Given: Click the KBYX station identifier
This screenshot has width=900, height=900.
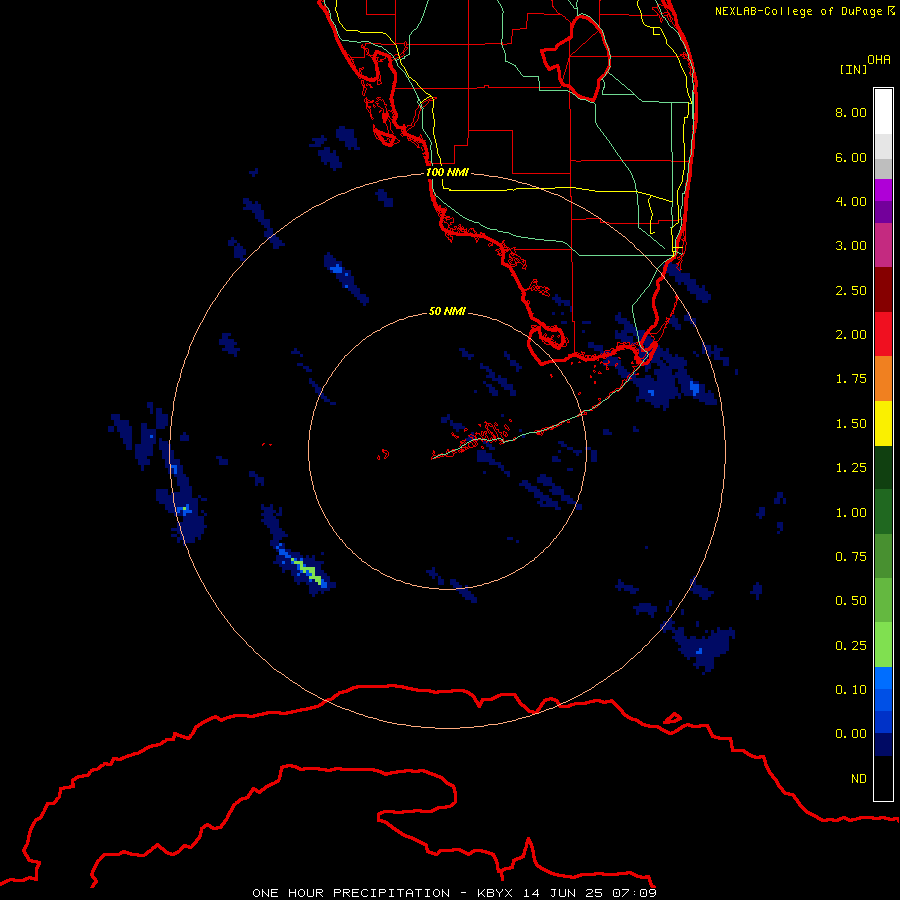Looking at the screenshot, I should [494, 893].
